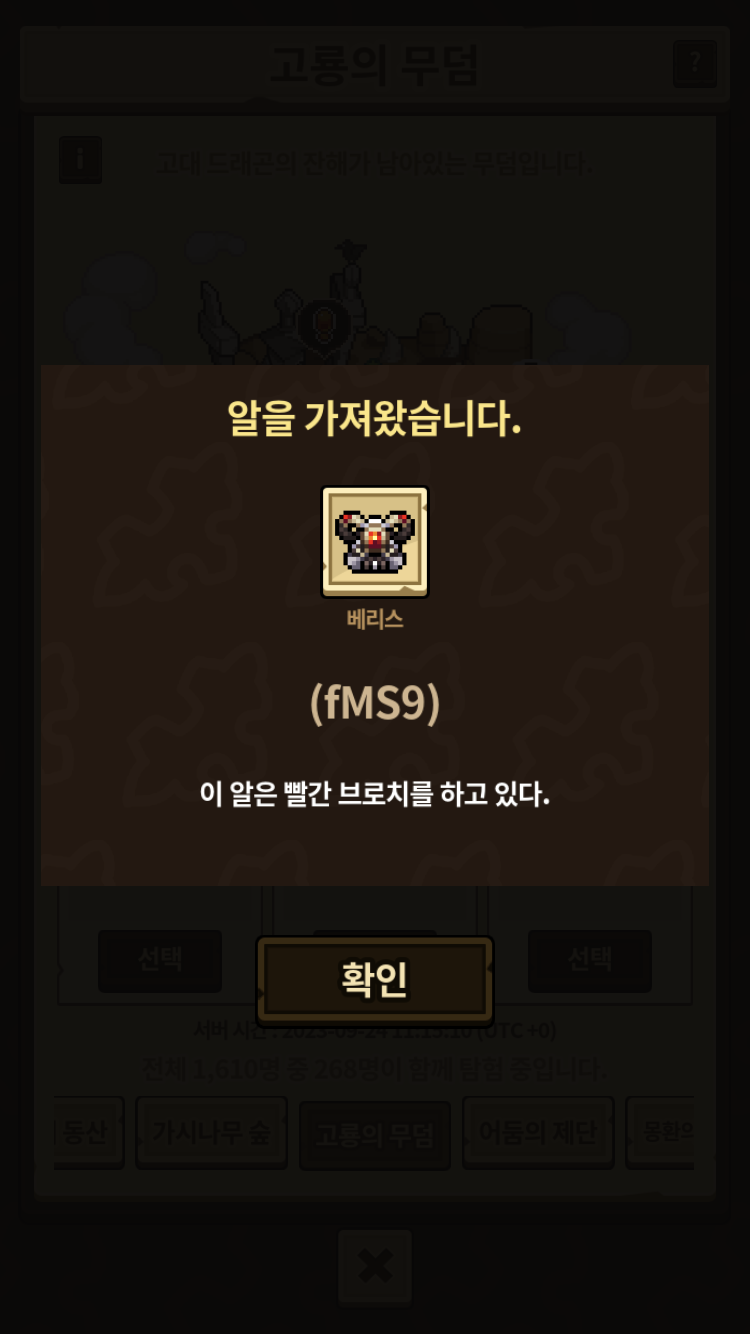This screenshot has width=750, height=1334.
Task: Tap the info "i" icon
Action: [80, 160]
